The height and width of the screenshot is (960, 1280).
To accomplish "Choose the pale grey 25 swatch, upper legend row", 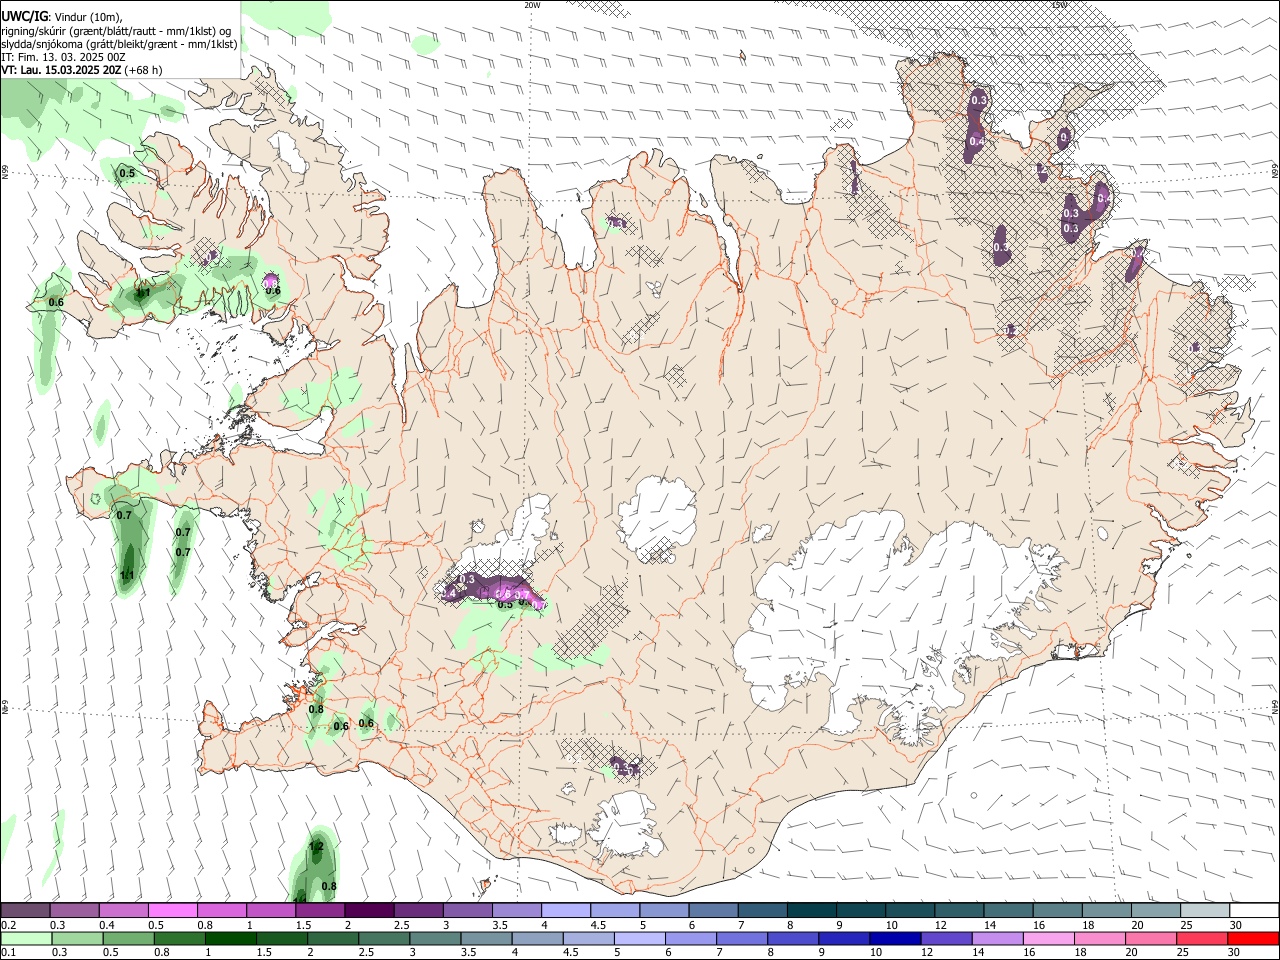I will click(x=1205, y=910).
